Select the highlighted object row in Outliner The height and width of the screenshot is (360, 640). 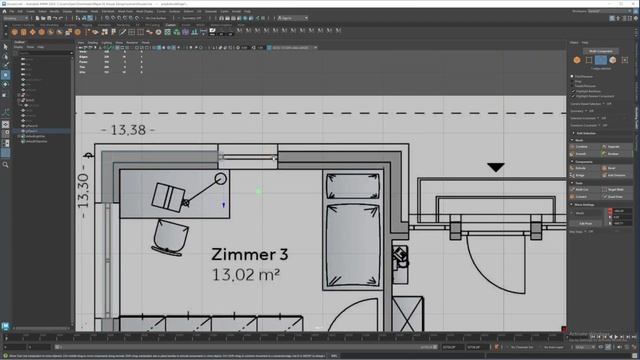(x=42, y=131)
